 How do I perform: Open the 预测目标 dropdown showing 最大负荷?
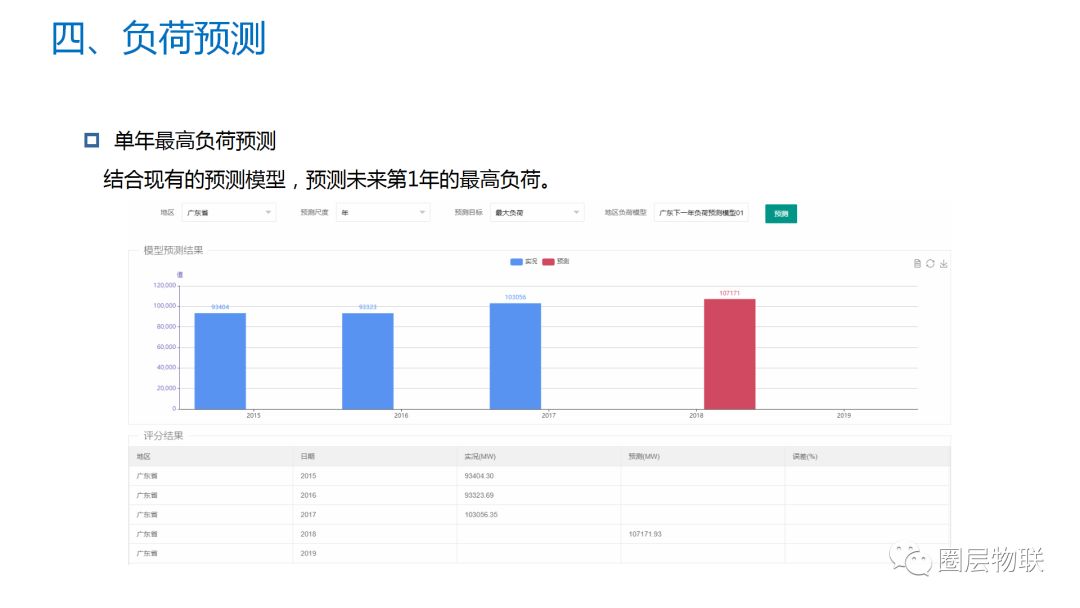click(537, 213)
